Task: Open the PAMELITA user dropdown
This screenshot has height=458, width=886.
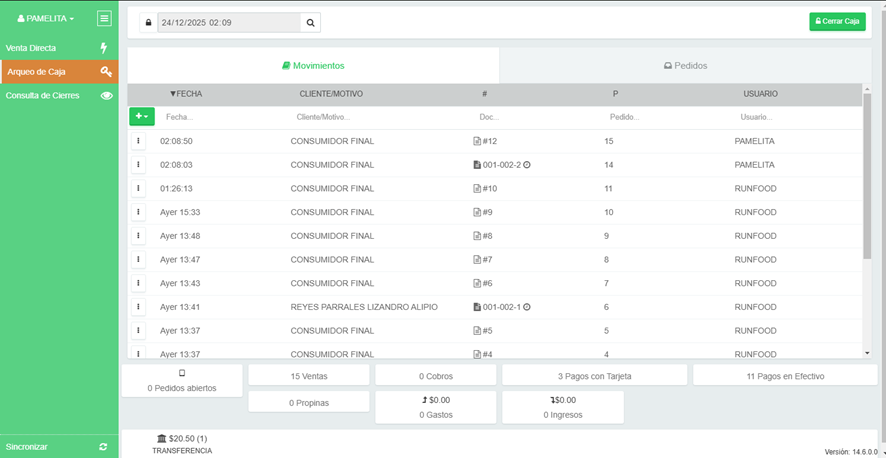Action: click(46, 19)
